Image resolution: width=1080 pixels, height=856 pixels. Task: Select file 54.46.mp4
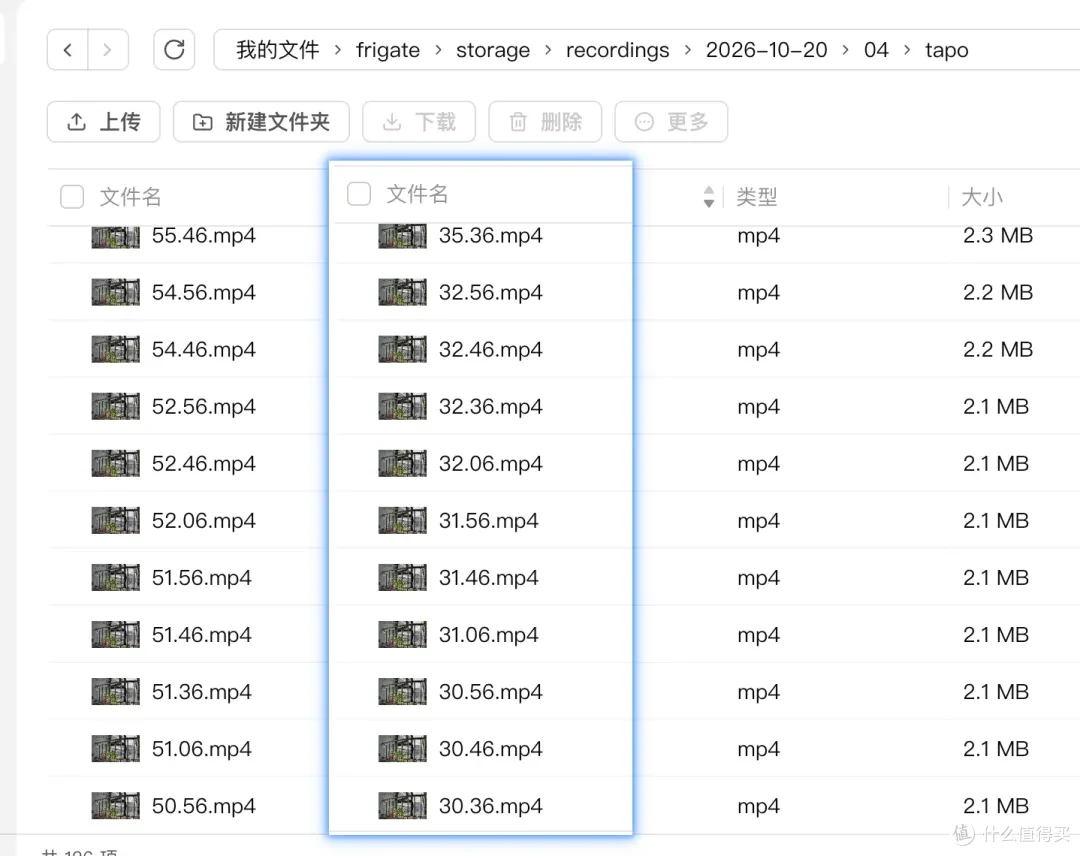204,349
